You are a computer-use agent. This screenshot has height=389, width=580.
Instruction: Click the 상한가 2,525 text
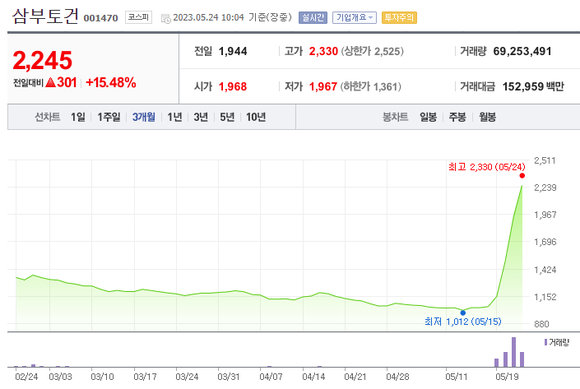372,51
